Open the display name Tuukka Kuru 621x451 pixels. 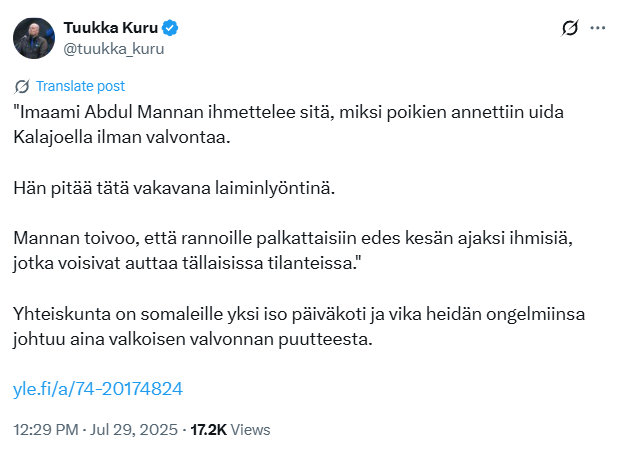(104, 27)
